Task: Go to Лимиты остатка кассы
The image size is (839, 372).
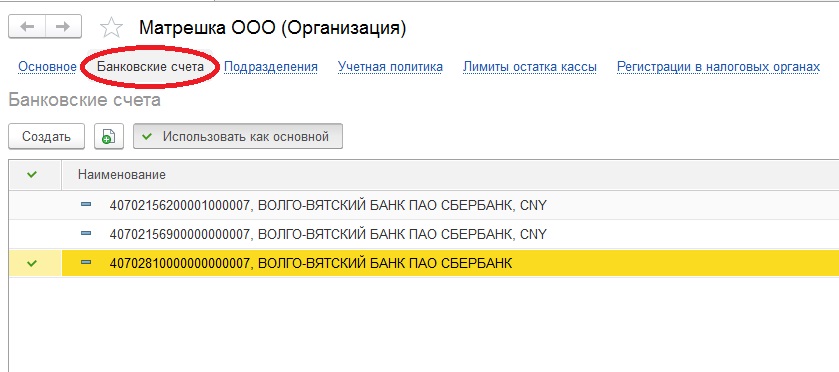Action: 530,67
